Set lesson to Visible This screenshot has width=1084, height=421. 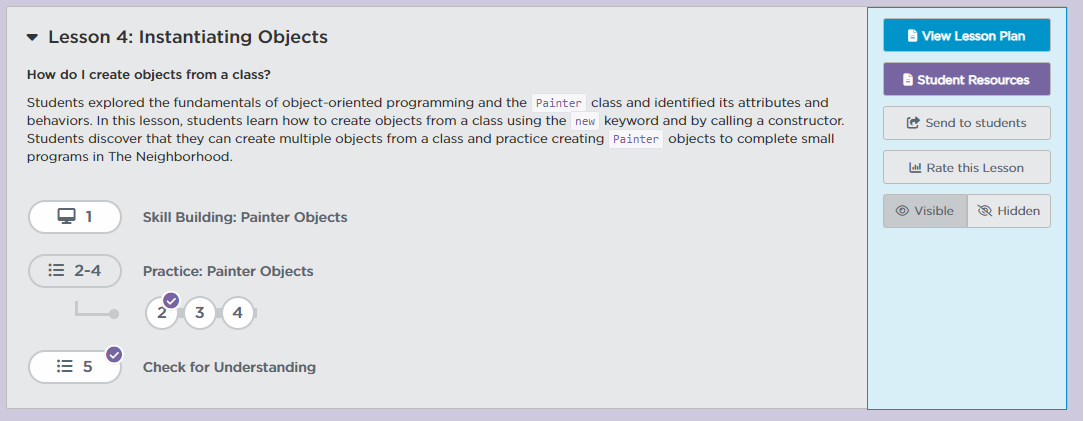point(925,211)
